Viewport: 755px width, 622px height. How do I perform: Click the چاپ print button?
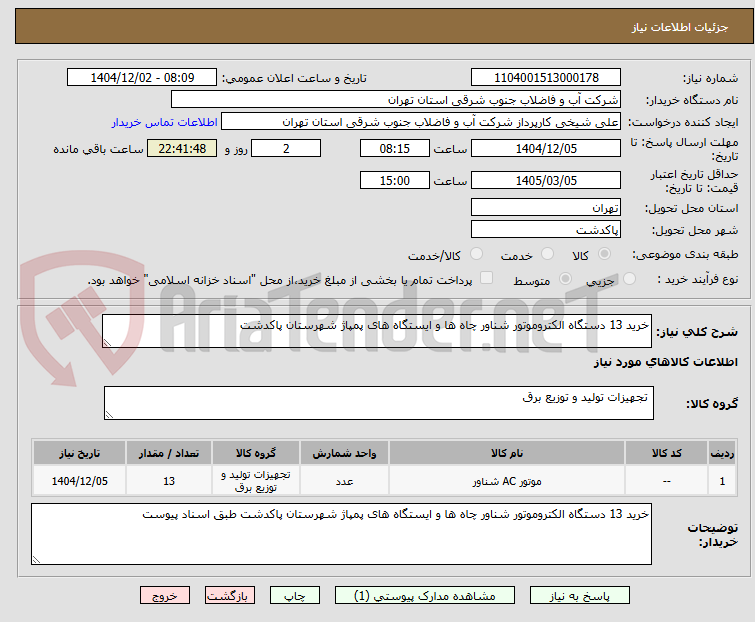[295, 596]
